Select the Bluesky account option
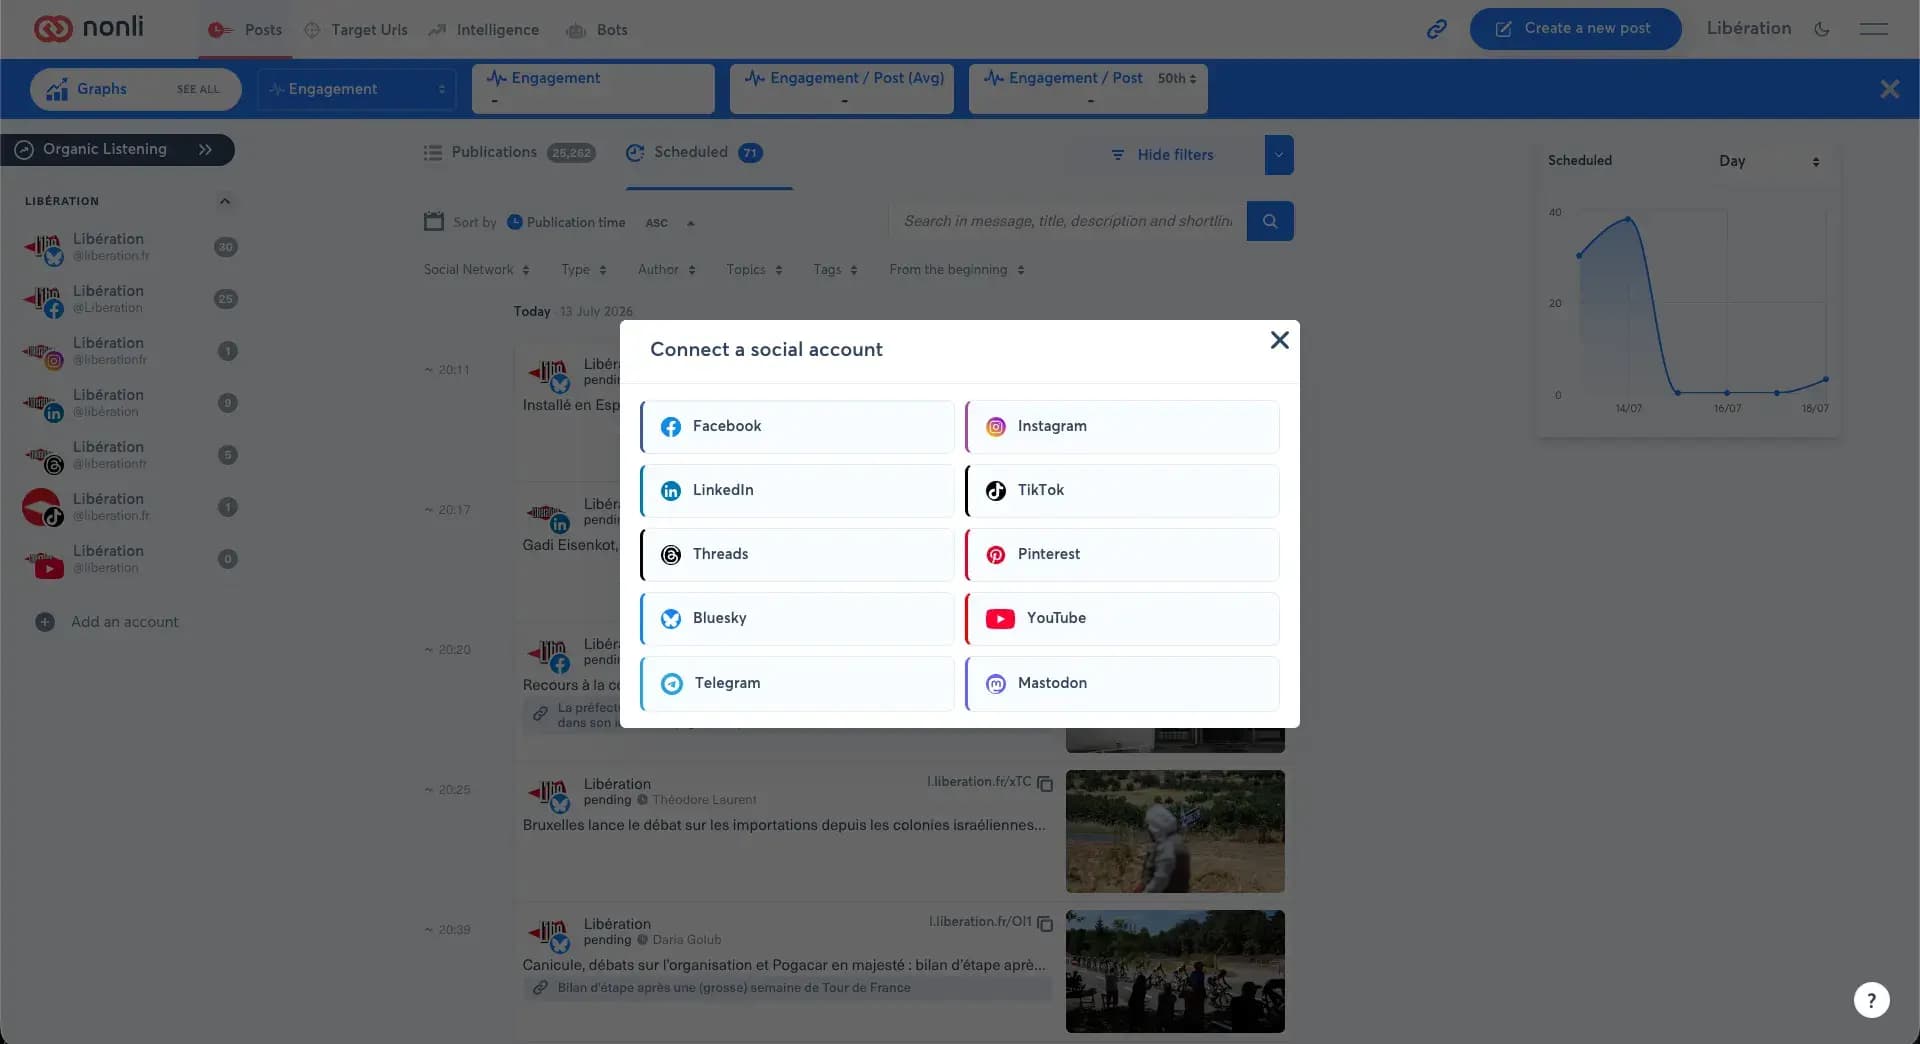Image resolution: width=1920 pixels, height=1044 pixels. tap(797, 619)
